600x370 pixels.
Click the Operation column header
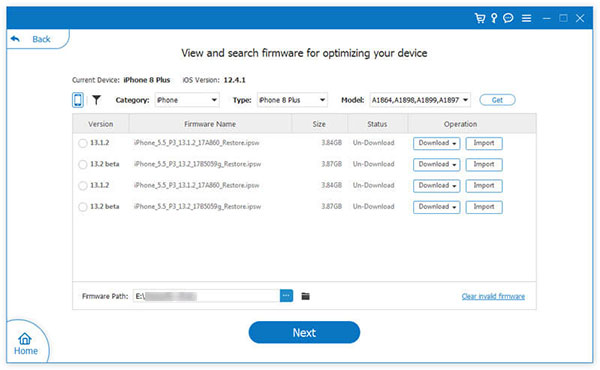point(460,124)
